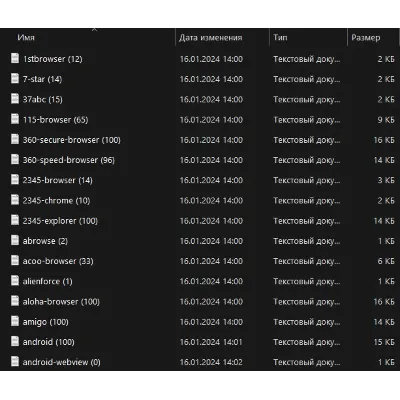Click the 15 КБ size of android
Screen dimensions: 400x400
pyautogui.click(x=384, y=342)
